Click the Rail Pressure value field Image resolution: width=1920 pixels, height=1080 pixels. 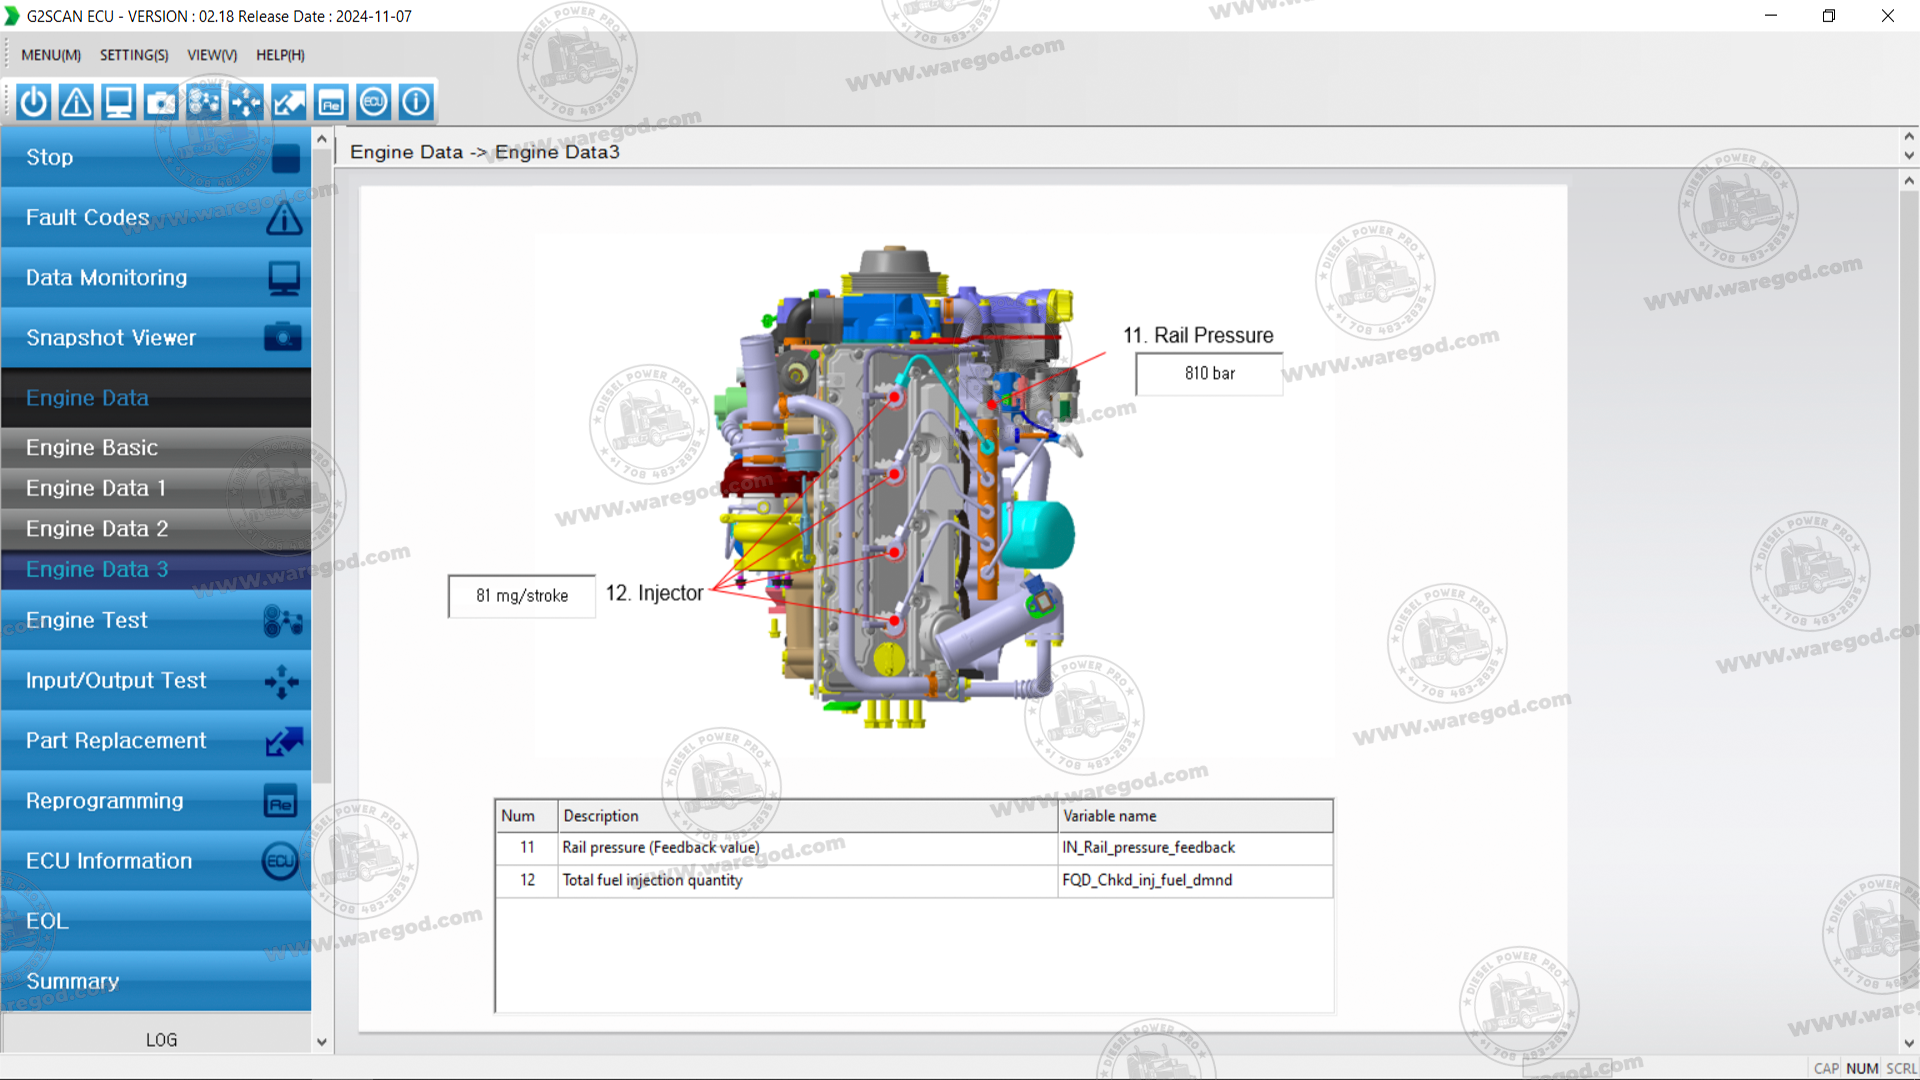[1209, 374]
